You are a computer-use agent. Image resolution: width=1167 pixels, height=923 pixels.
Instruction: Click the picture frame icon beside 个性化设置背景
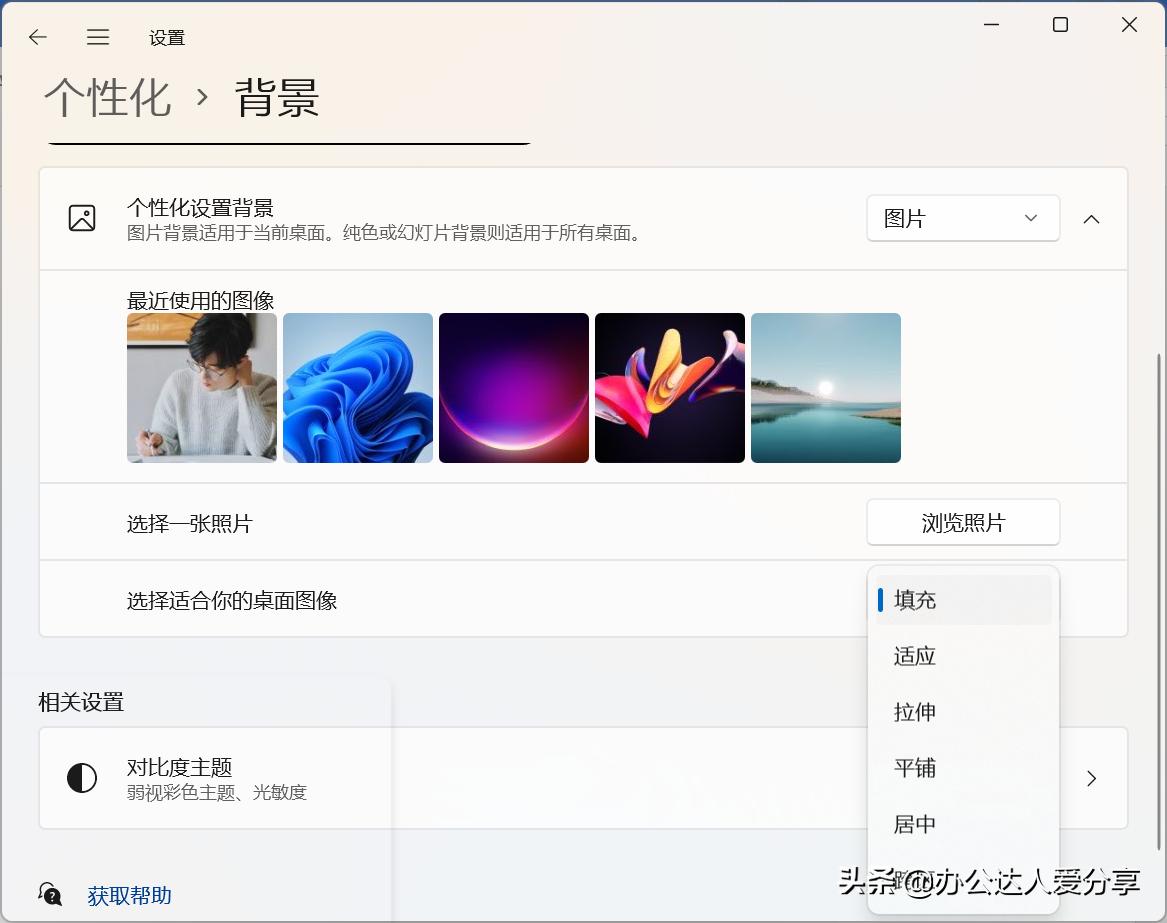pos(83,218)
